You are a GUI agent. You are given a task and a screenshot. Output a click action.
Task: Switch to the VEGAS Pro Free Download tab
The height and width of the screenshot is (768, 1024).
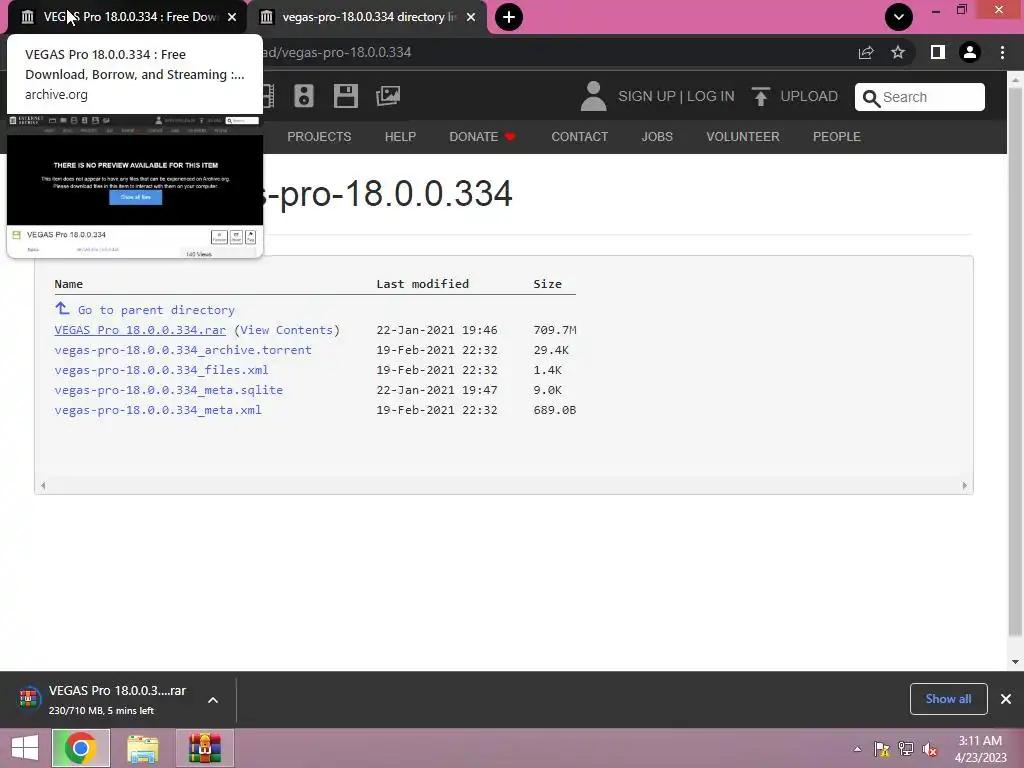[127, 17]
